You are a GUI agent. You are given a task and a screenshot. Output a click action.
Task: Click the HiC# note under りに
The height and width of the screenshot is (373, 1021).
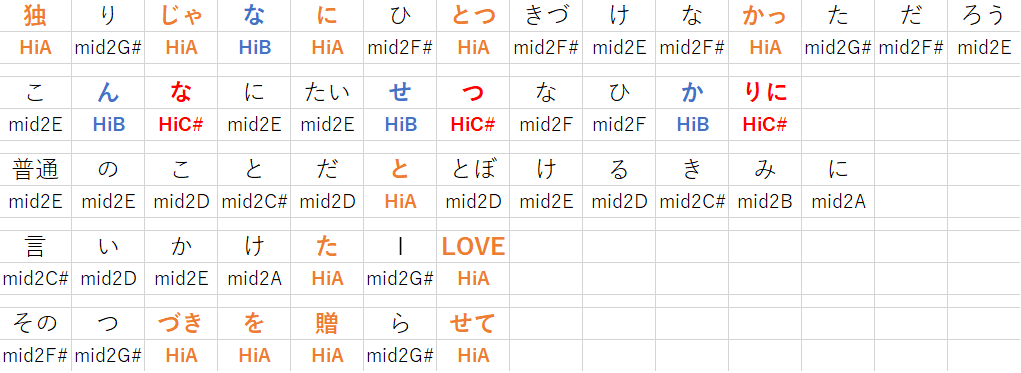[765, 124]
